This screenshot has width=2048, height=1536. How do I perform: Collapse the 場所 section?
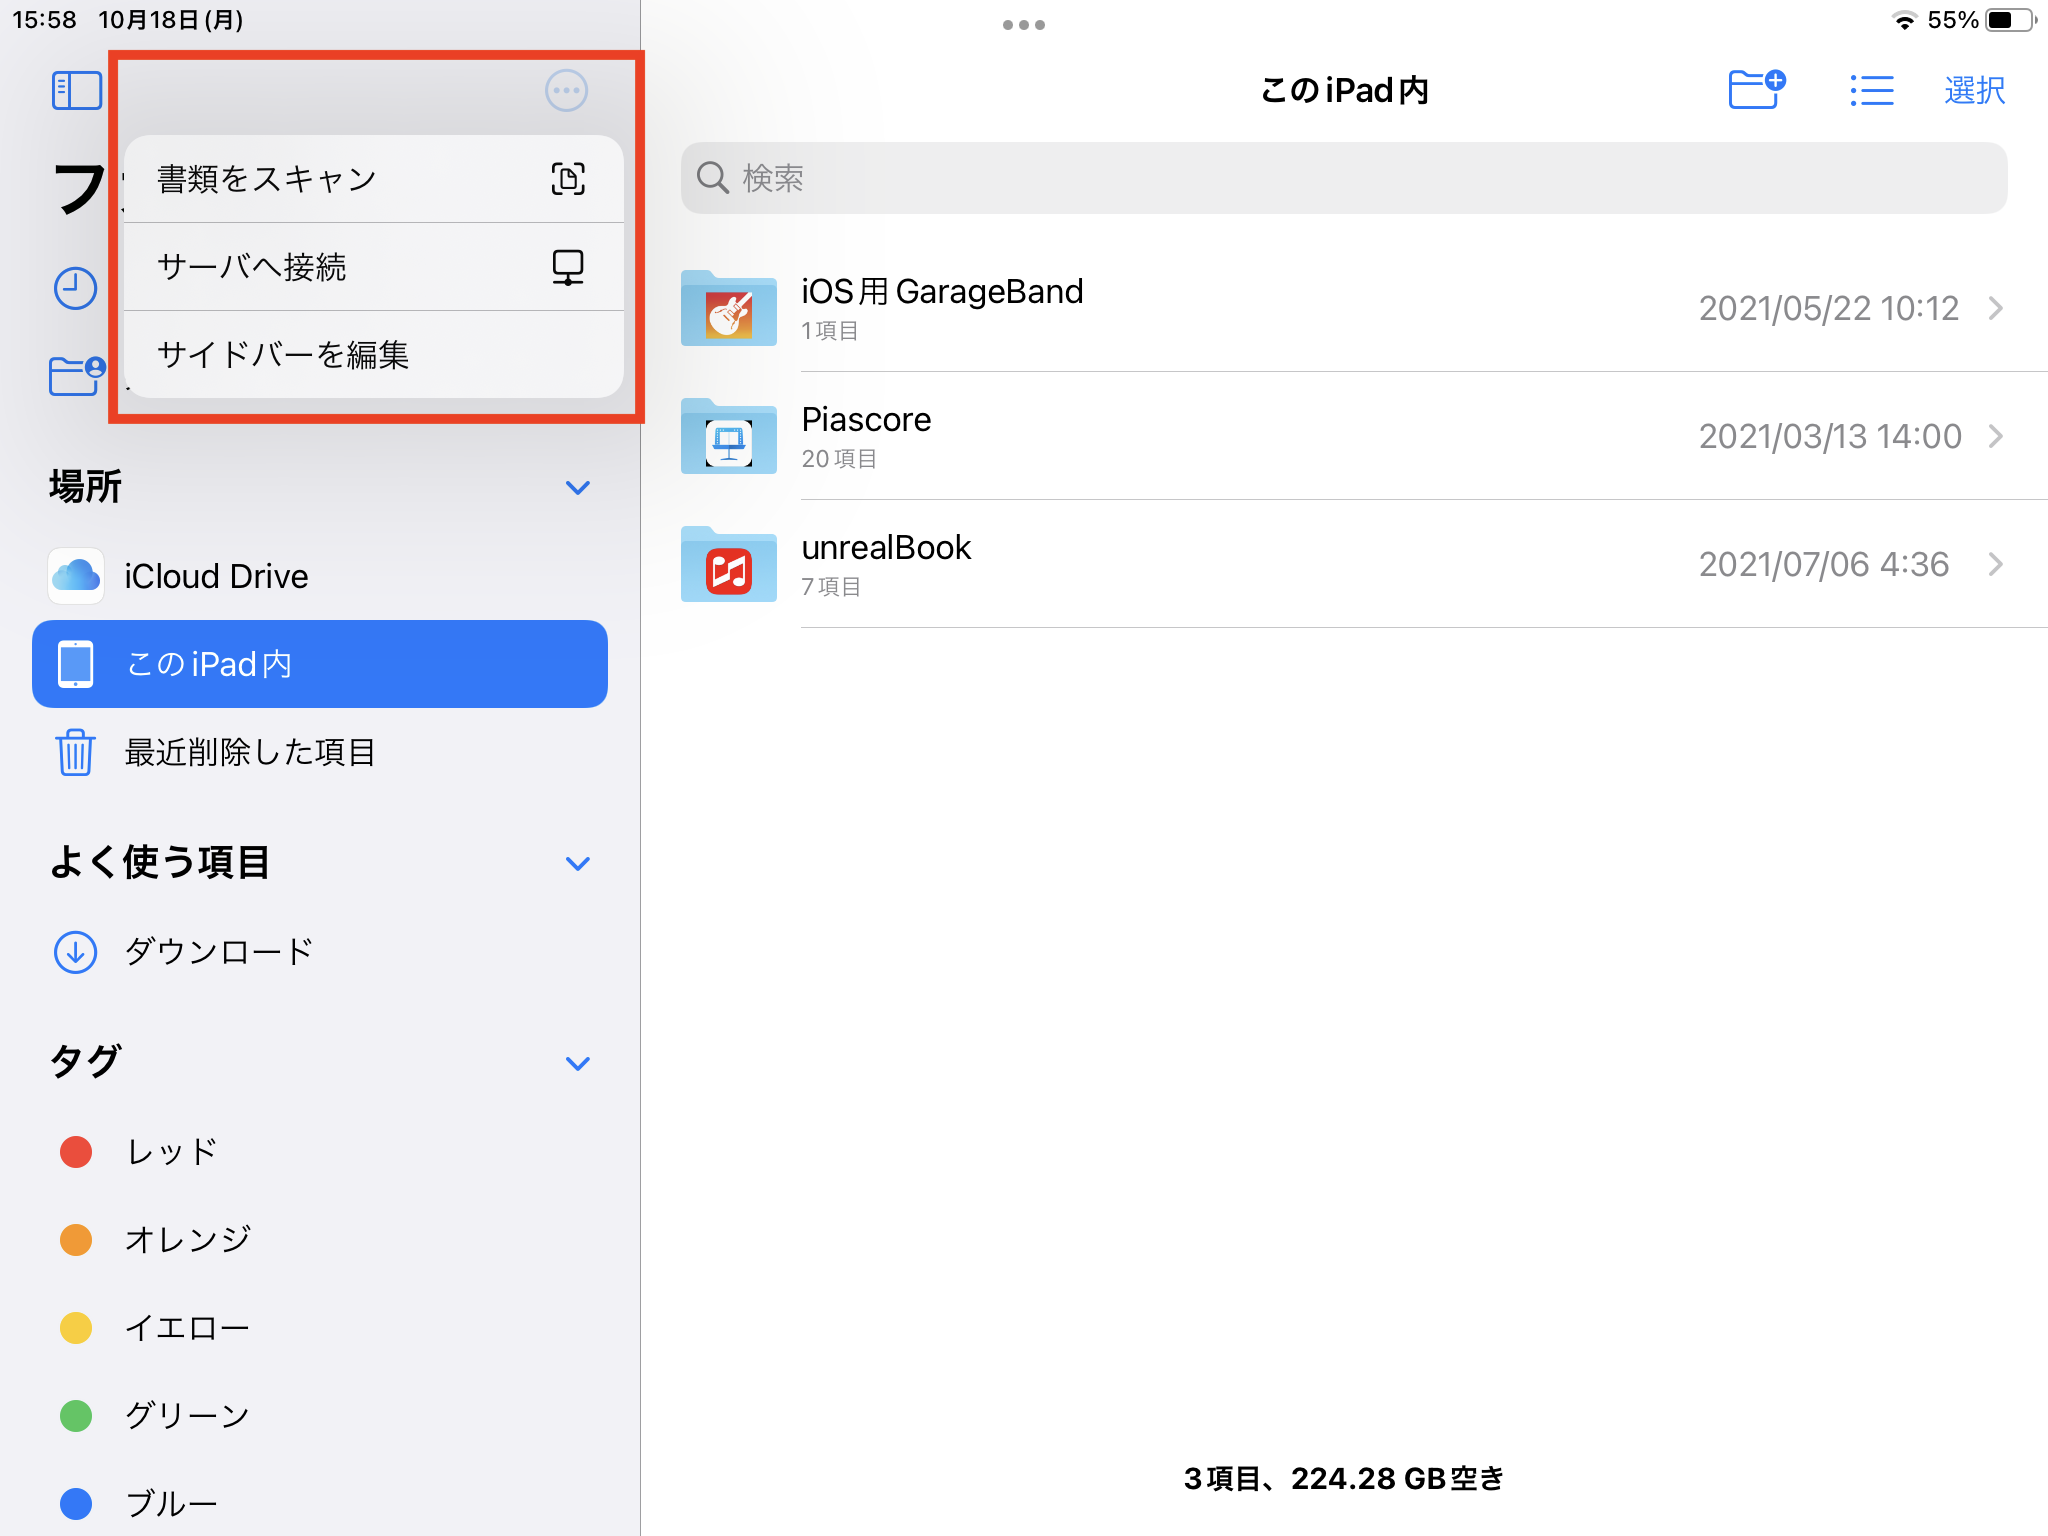coord(578,487)
